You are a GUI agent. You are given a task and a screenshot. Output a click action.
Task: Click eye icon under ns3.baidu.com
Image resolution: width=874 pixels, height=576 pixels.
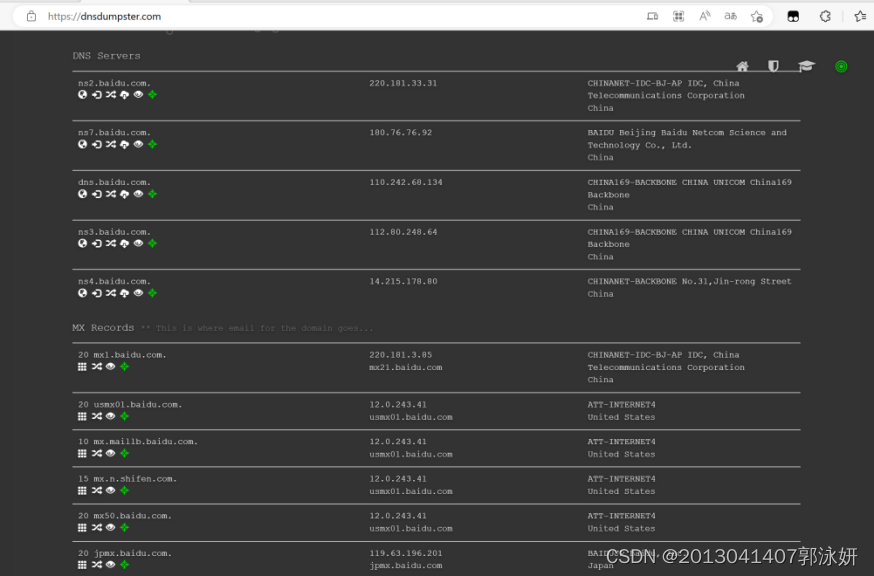[x=138, y=244]
